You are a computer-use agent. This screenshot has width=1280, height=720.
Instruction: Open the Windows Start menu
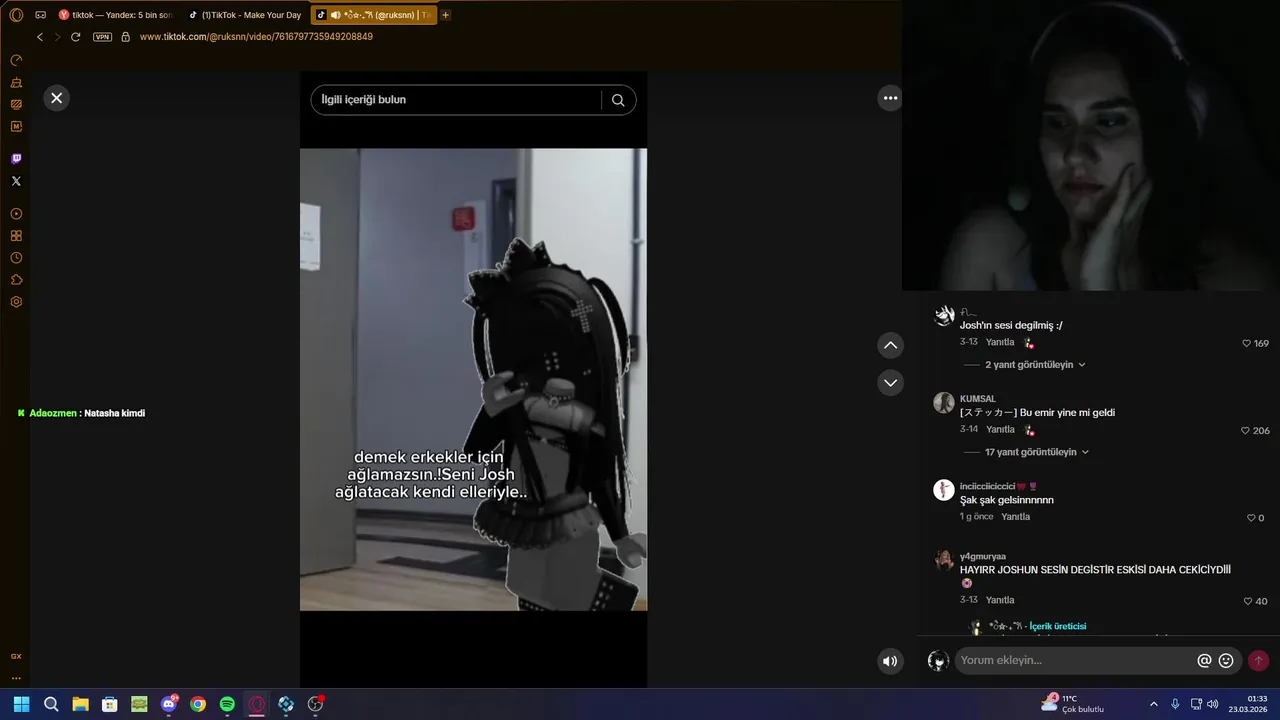point(21,704)
